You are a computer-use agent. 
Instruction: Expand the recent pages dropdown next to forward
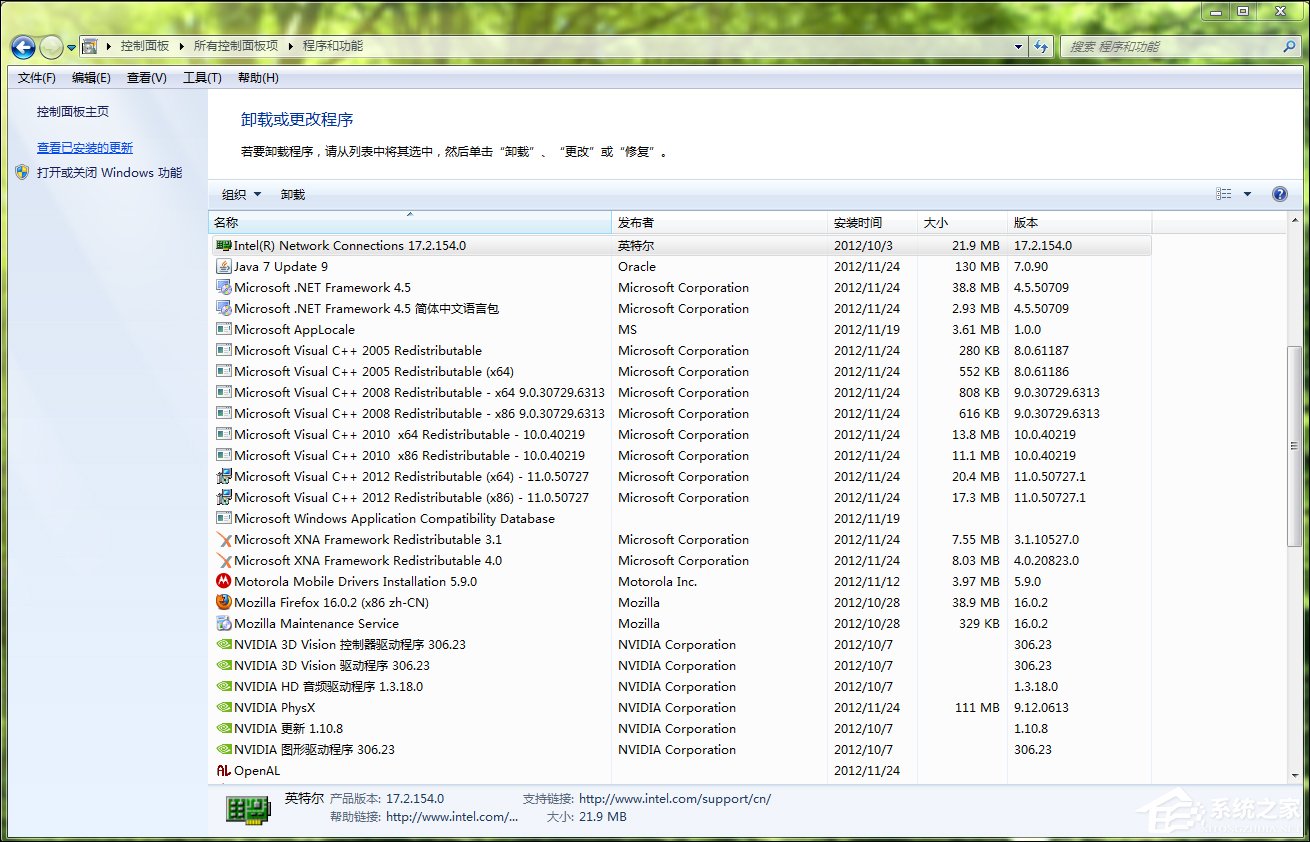(x=71, y=47)
